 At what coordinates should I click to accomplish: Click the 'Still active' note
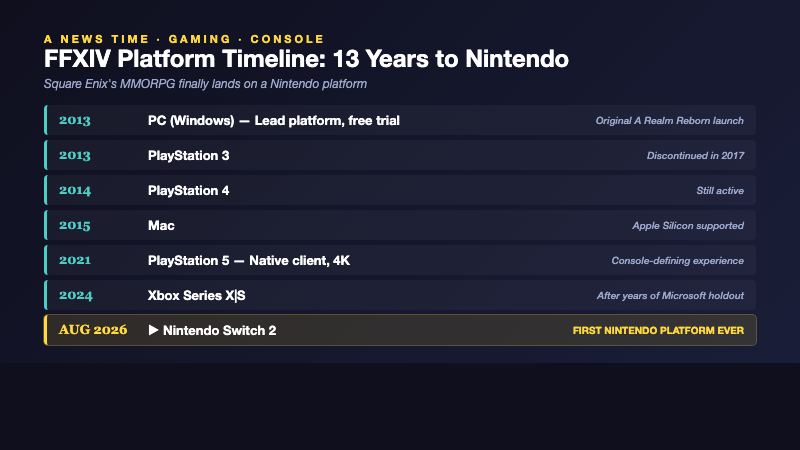pyautogui.click(x=720, y=190)
